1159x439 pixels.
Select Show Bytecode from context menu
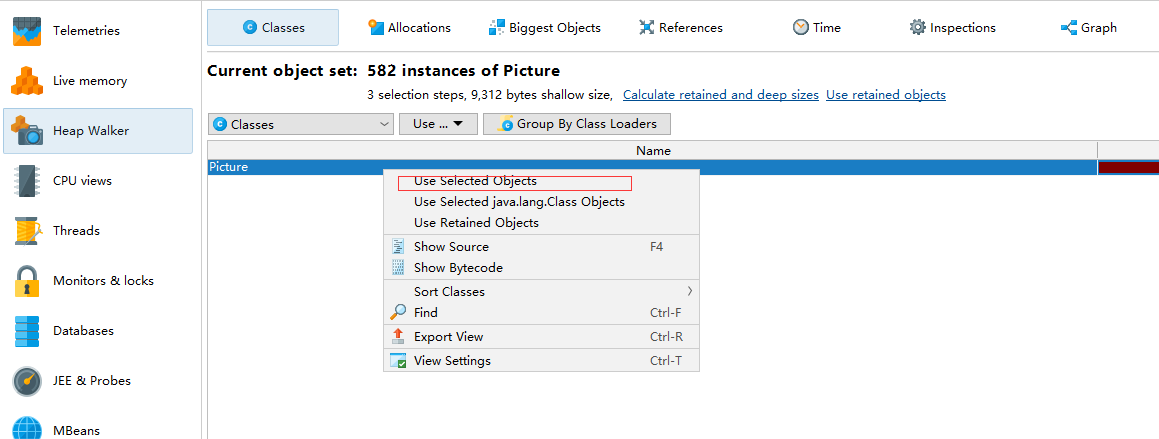[458, 268]
